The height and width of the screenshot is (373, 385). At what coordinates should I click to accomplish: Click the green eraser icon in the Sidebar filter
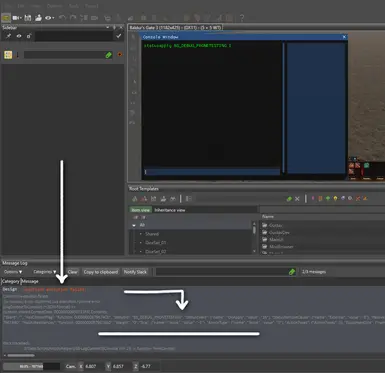(108, 55)
